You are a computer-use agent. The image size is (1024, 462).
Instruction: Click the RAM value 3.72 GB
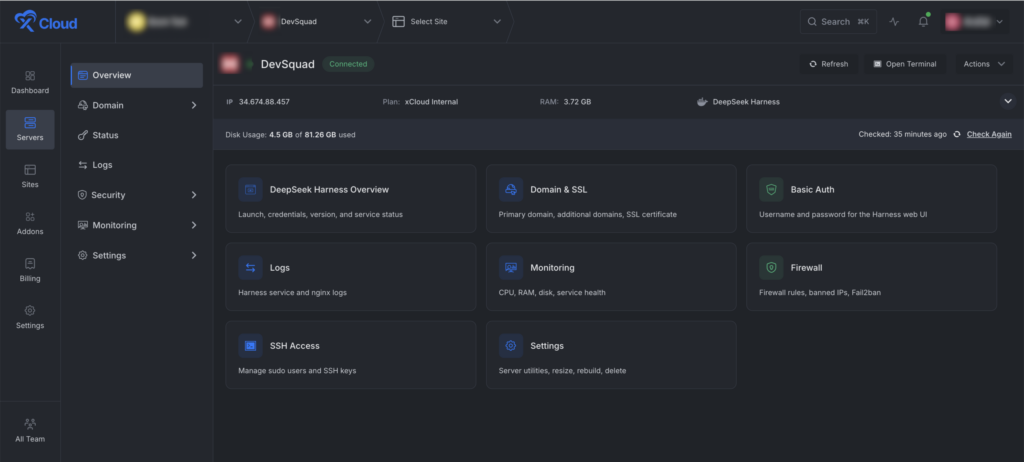point(577,102)
